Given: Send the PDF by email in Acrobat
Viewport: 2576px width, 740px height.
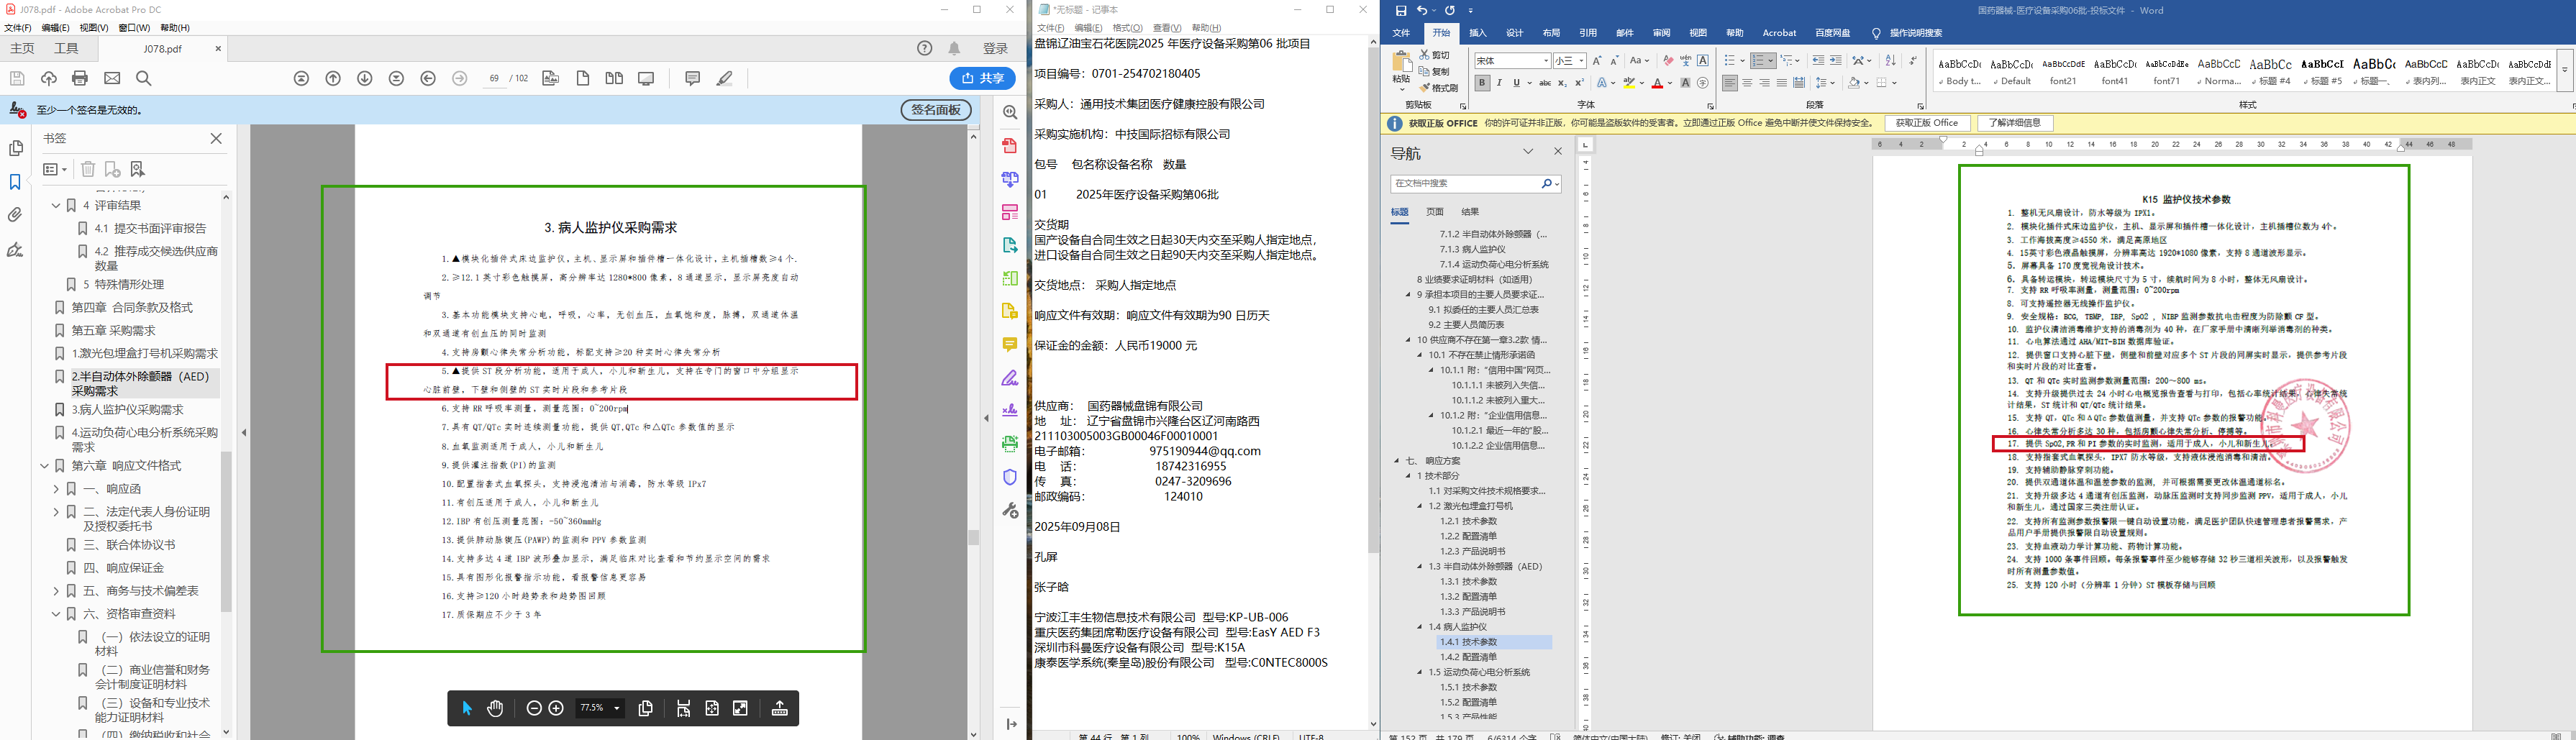Looking at the screenshot, I should [x=112, y=78].
